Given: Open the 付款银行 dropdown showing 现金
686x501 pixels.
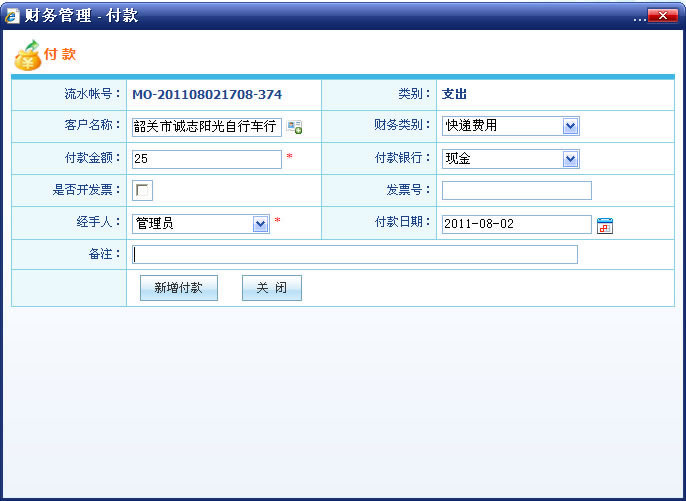Looking at the screenshot, I should (x=570, y=159).
